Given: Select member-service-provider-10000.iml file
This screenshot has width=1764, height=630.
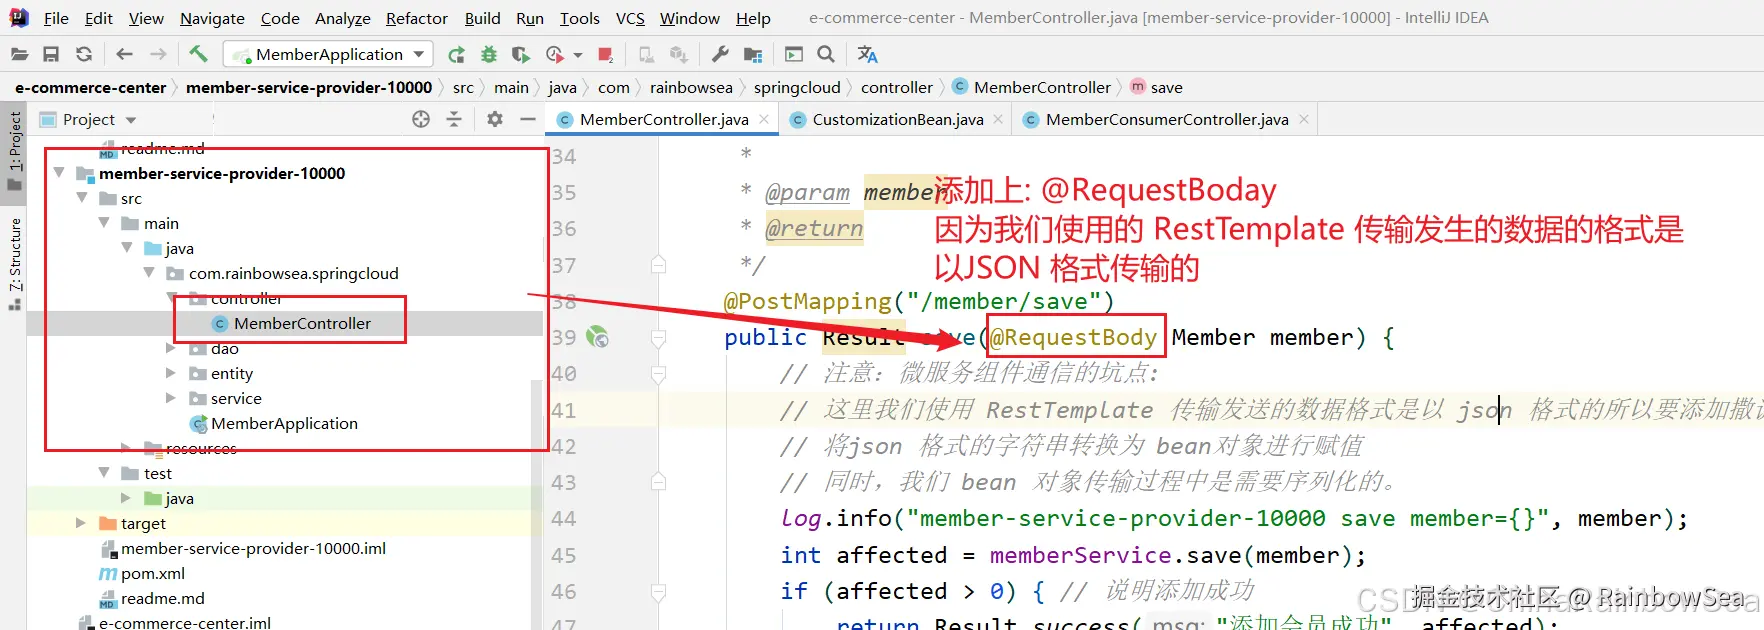Looking at the screenshot, I should (x=253, y=548).
